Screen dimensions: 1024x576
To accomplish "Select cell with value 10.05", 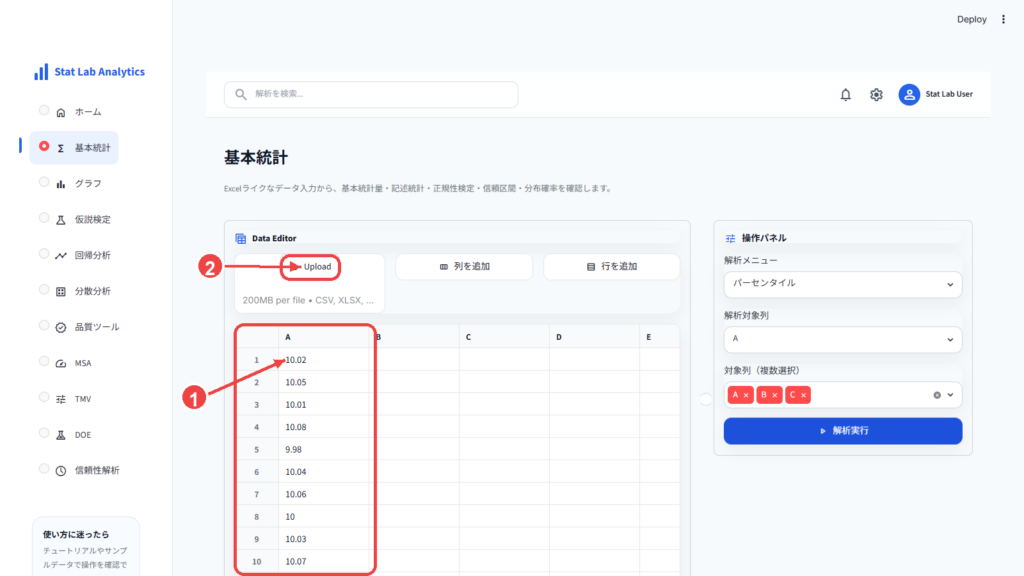I will click(324, 383).
